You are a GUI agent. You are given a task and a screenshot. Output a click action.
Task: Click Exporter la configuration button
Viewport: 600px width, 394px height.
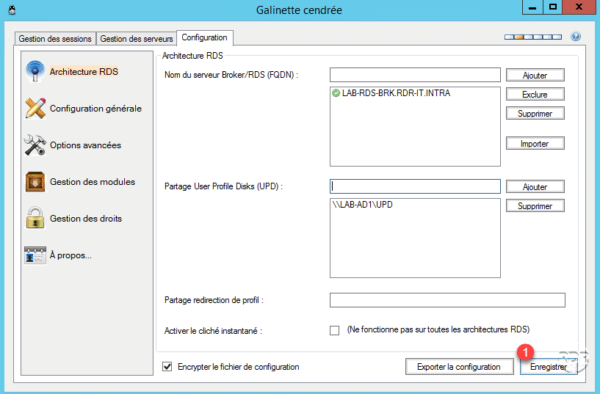point(459,367)
